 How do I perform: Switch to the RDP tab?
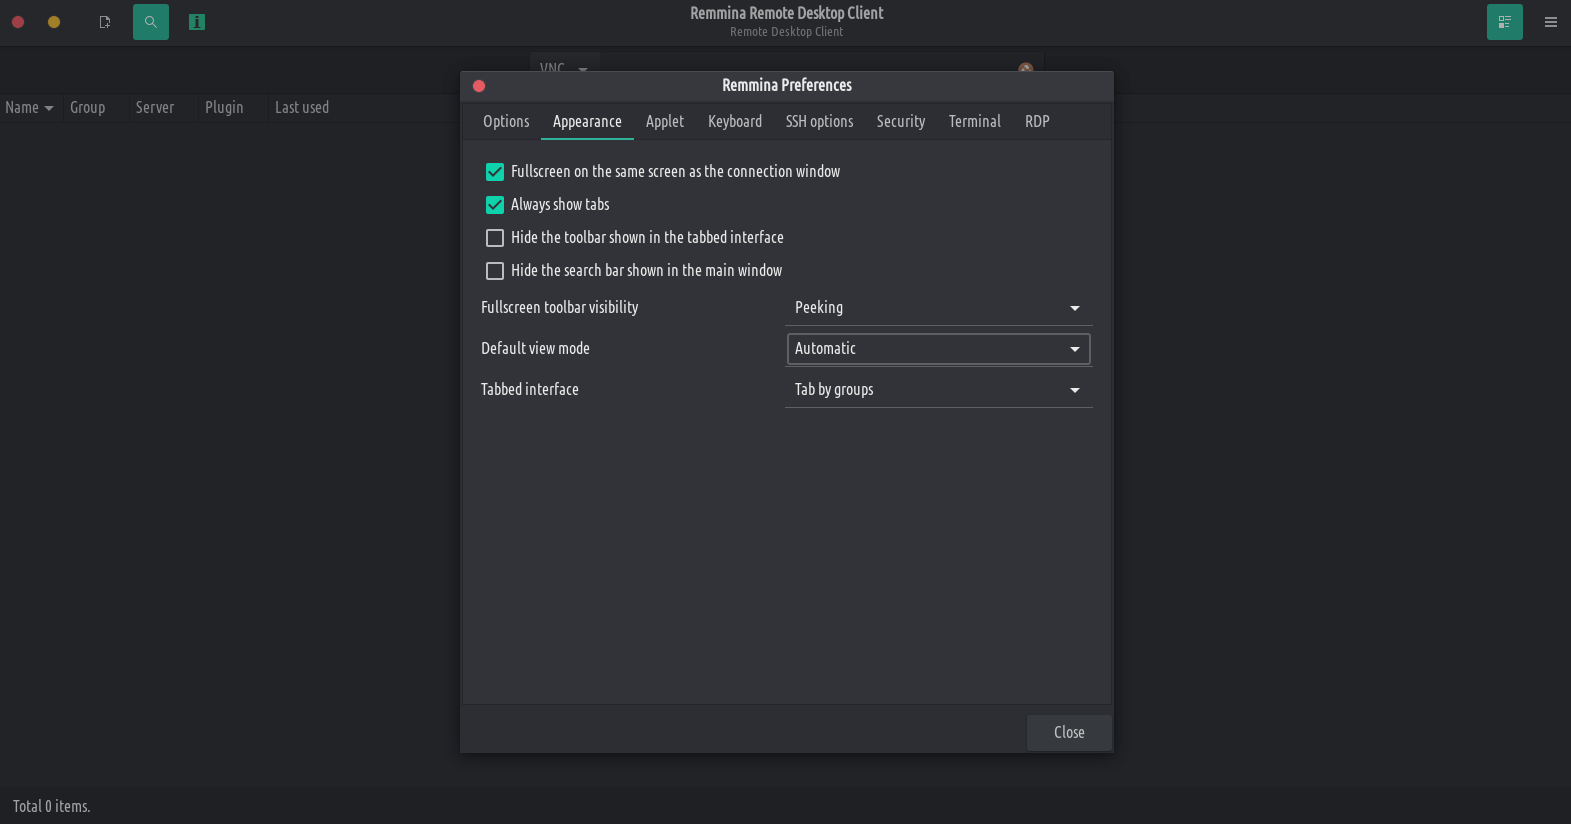1037,121
